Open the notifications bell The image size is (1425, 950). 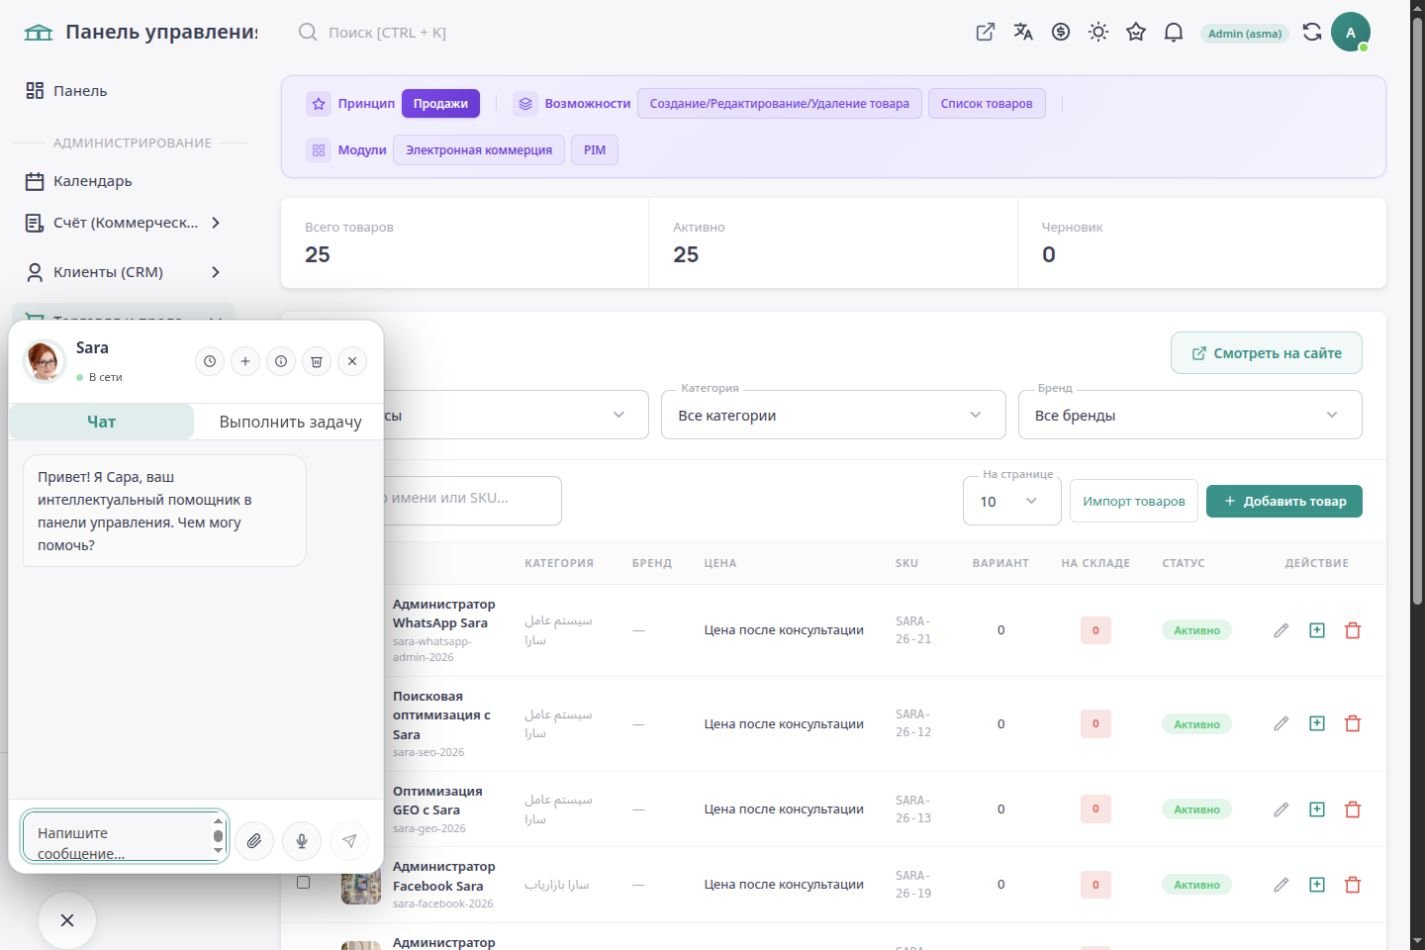[1174, 32]
